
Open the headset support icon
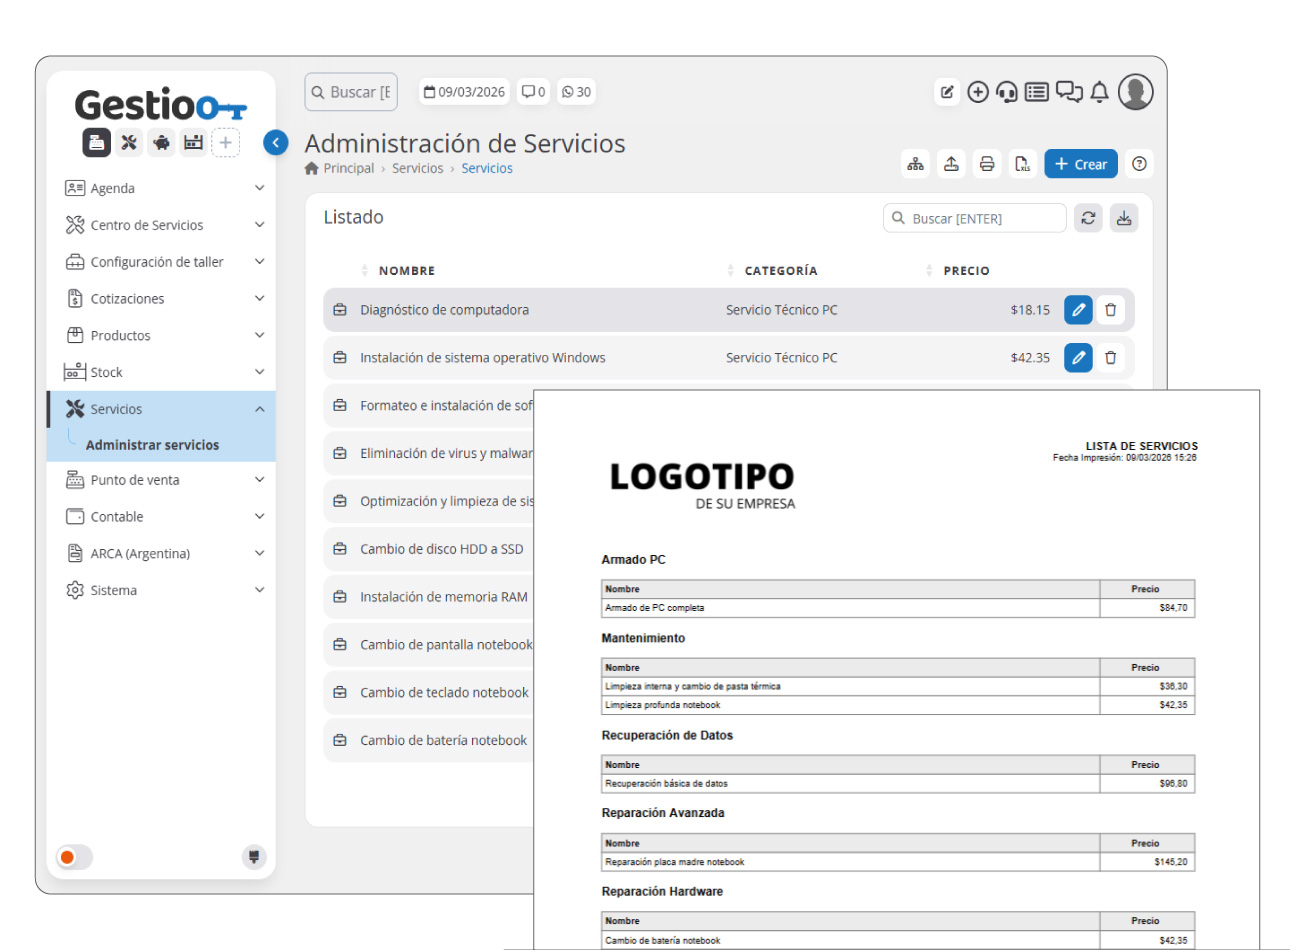click(1007, 92)
